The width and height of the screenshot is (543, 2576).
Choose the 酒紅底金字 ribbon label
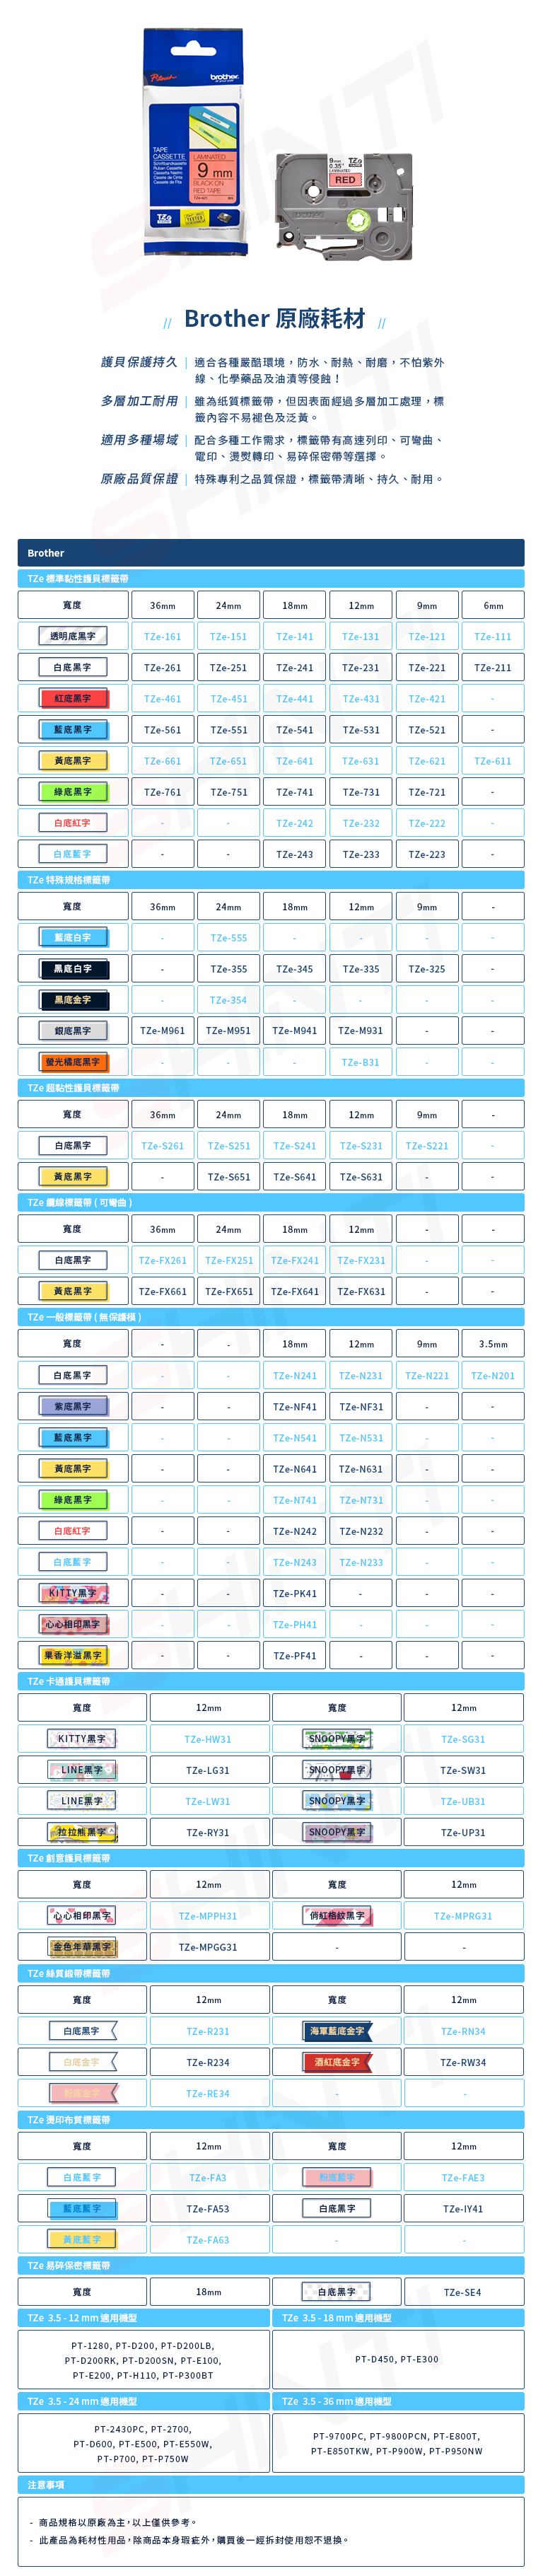pyautogui.click(x=337, y=2063)
